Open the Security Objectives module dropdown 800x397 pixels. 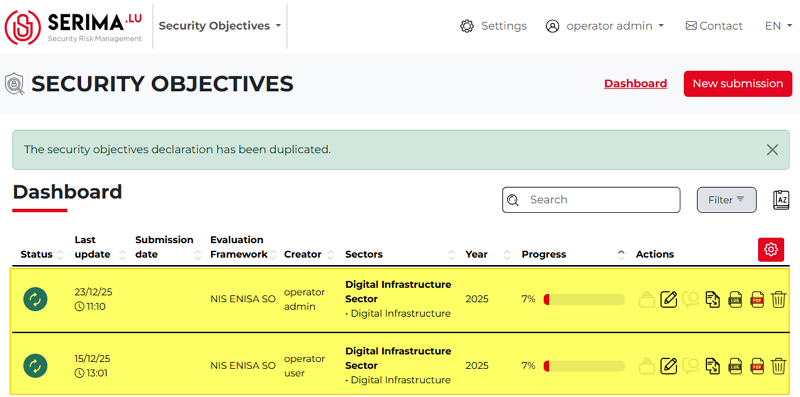[x=220, y=26]
